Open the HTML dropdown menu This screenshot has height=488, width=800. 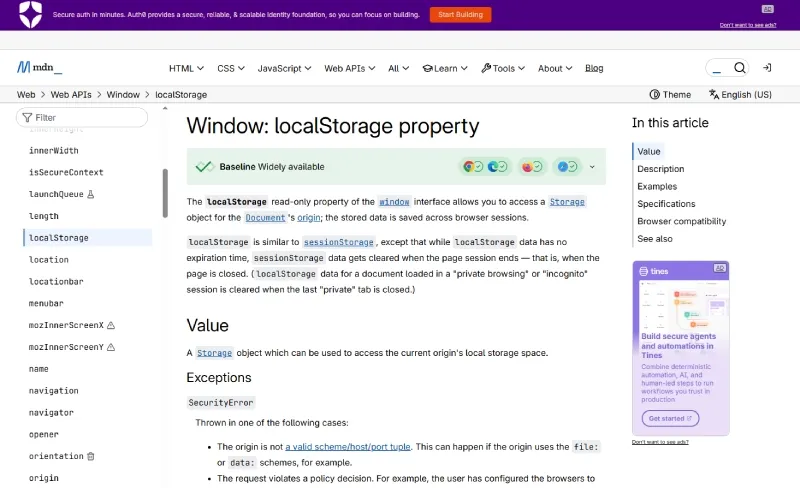pos(186,68)
